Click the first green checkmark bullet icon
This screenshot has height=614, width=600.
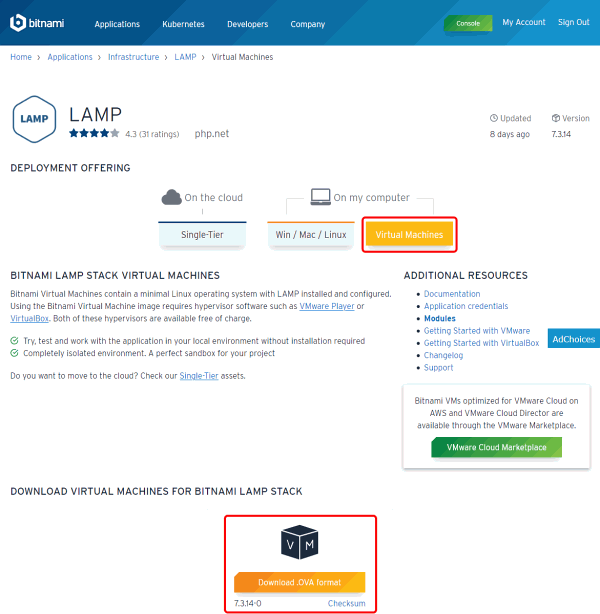pyautogui.click(x=14, y=341)
